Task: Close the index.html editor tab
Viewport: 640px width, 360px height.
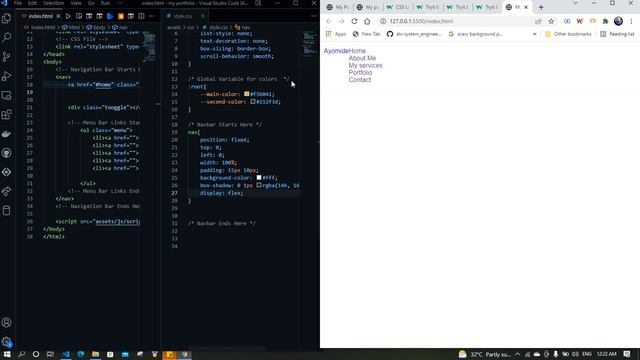Action: (58, 16)
